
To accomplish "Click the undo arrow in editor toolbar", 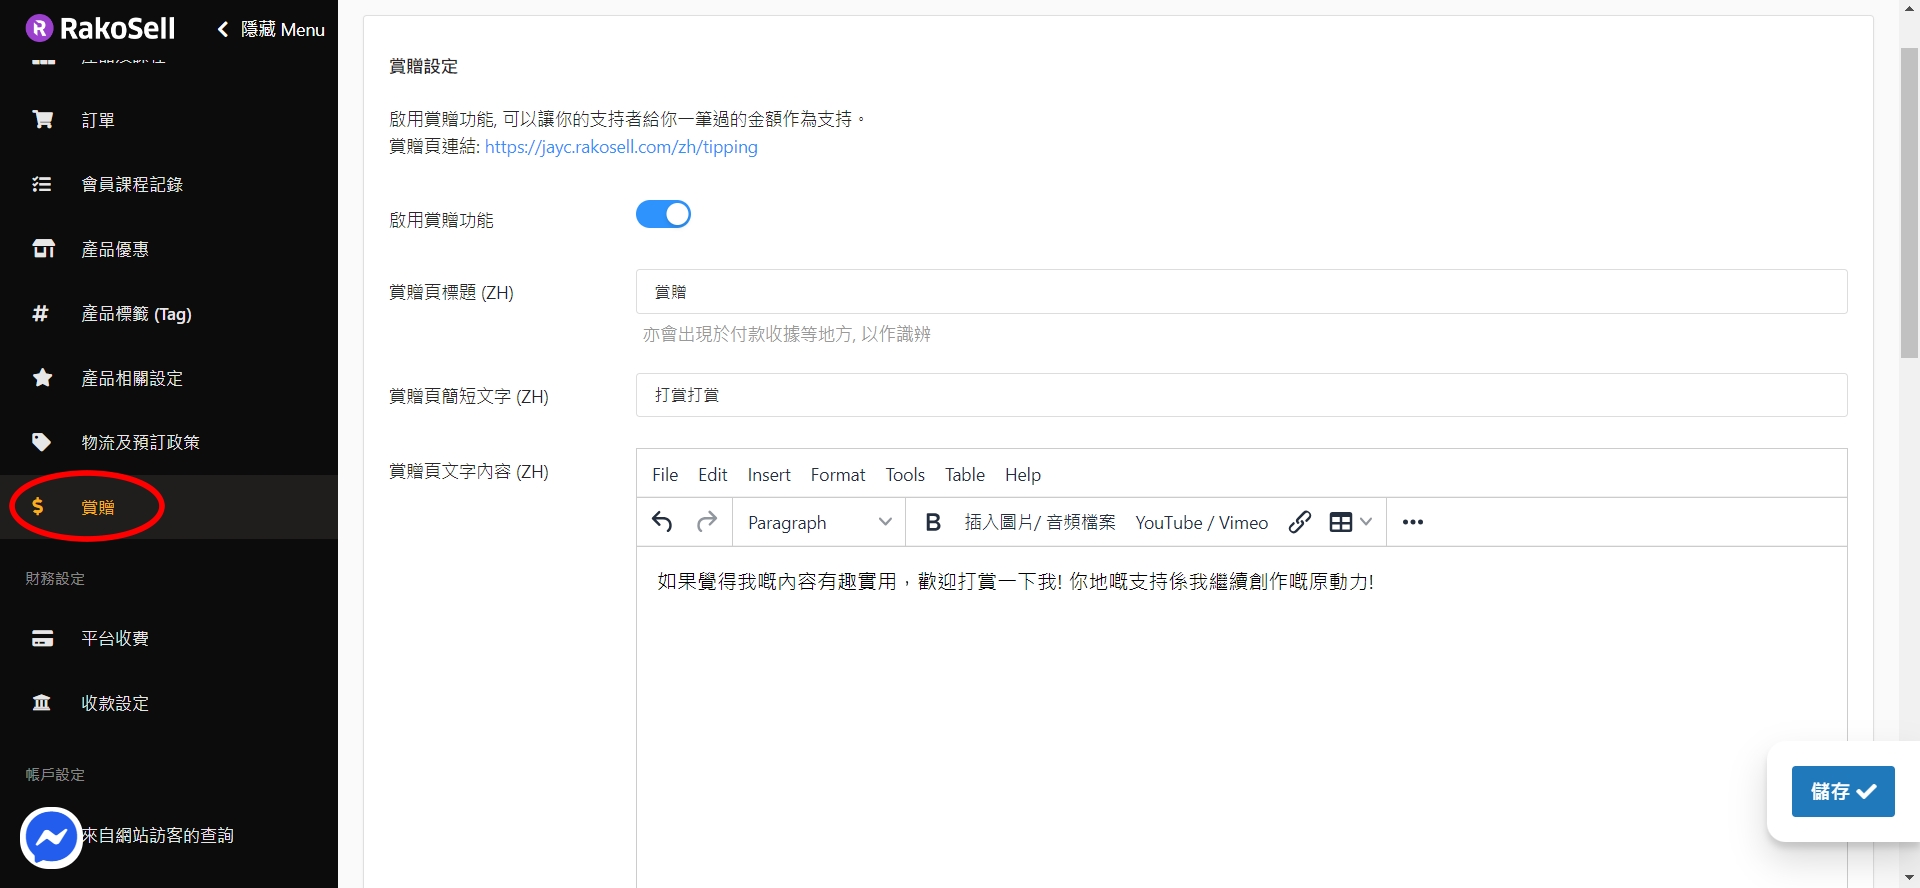I will click(x=662, y=522).
